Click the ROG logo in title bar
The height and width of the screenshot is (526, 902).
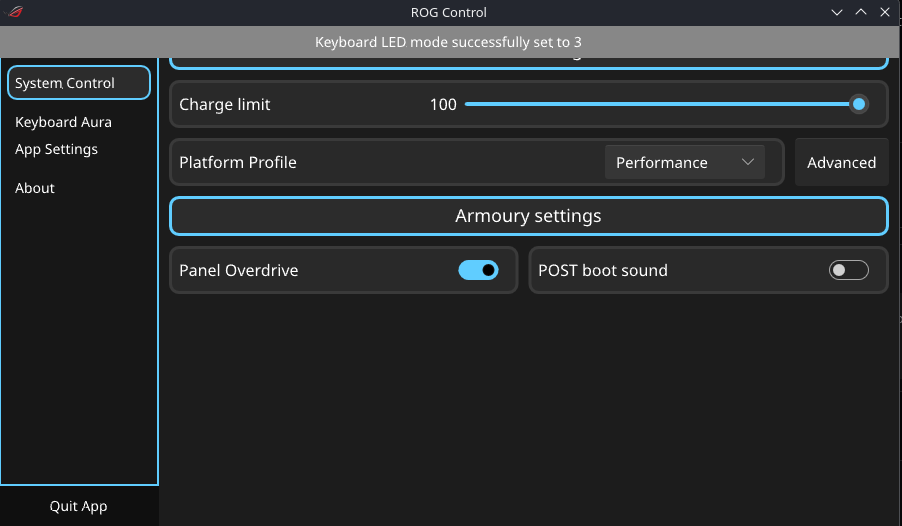pyautogui.click(x=16, y=12)
